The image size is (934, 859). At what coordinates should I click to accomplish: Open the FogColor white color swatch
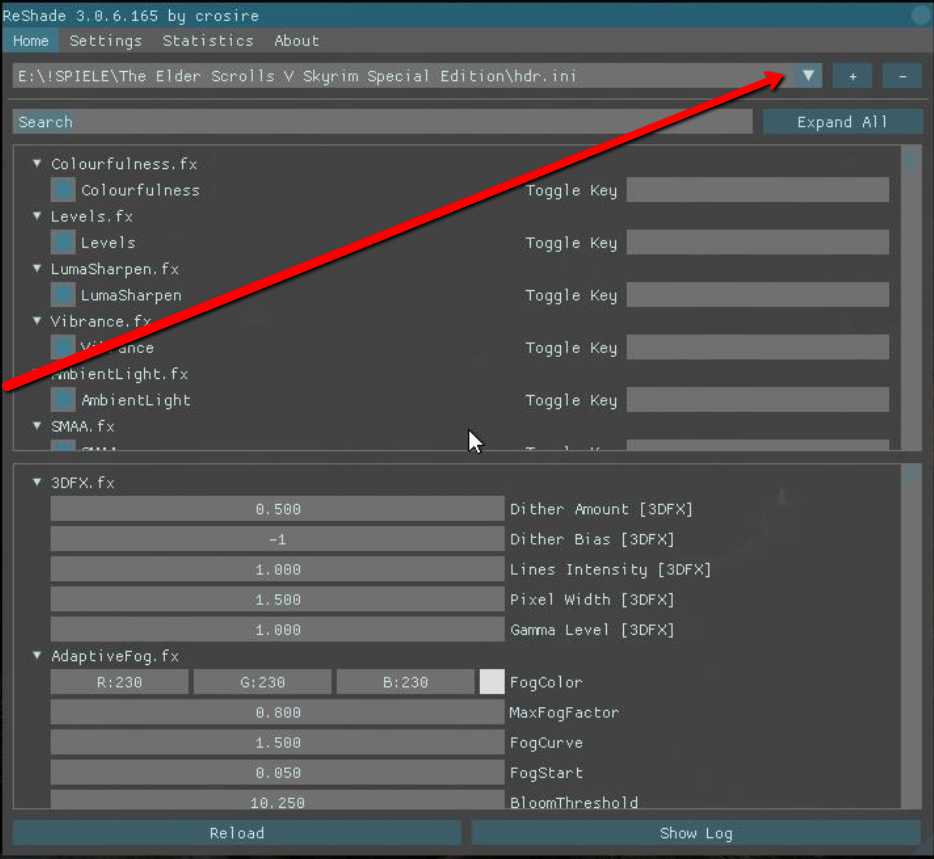[x=492, y=682]
